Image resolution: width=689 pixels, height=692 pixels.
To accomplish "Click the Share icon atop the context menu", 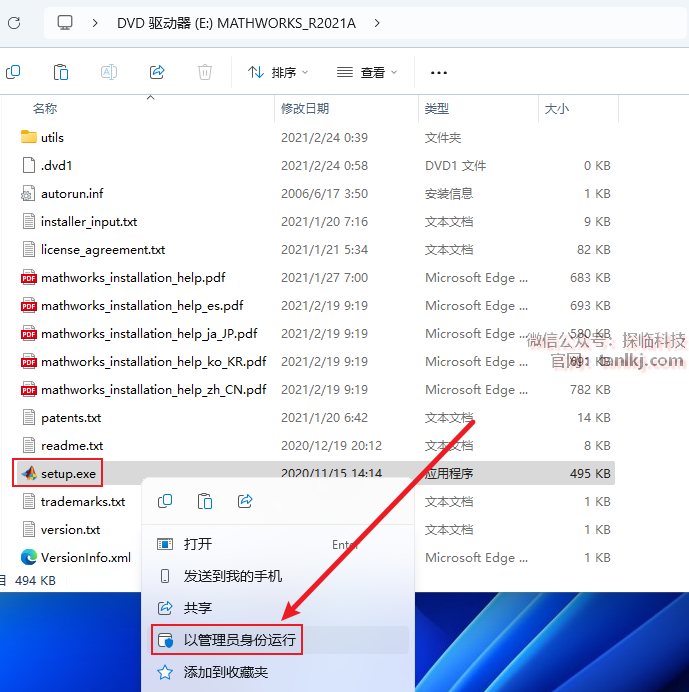I will coord(245,501).
